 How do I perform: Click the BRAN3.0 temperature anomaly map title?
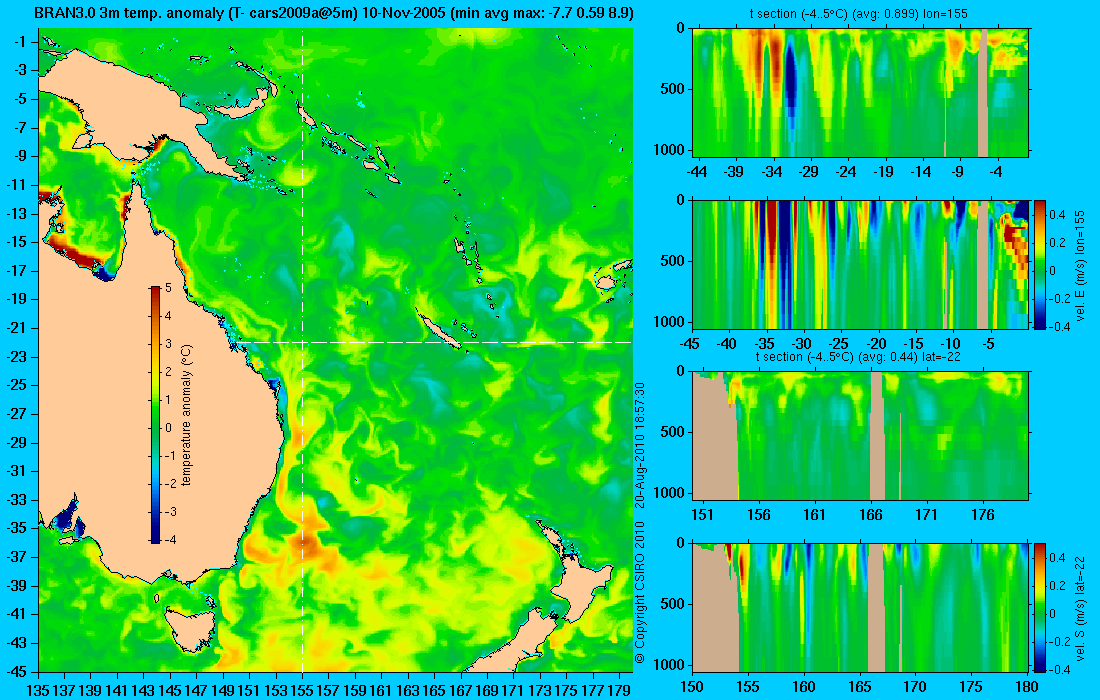pyautogui.click(x=334, y=13)
